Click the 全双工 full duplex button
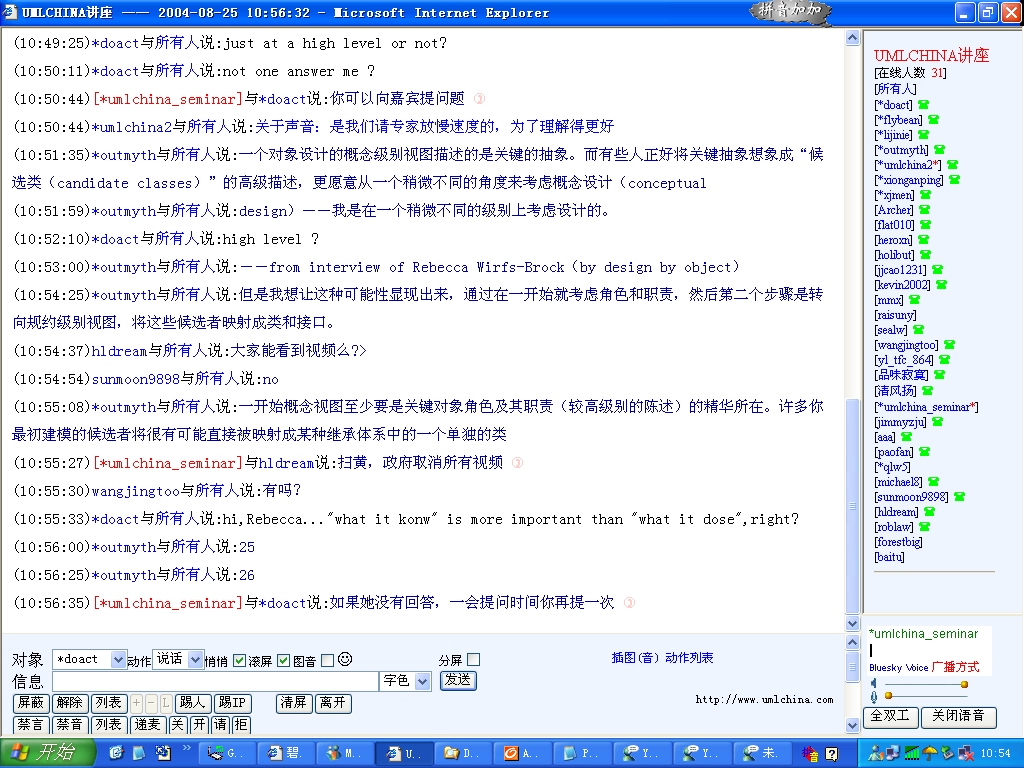This screenshot has height=768, width=1024. 891,716
